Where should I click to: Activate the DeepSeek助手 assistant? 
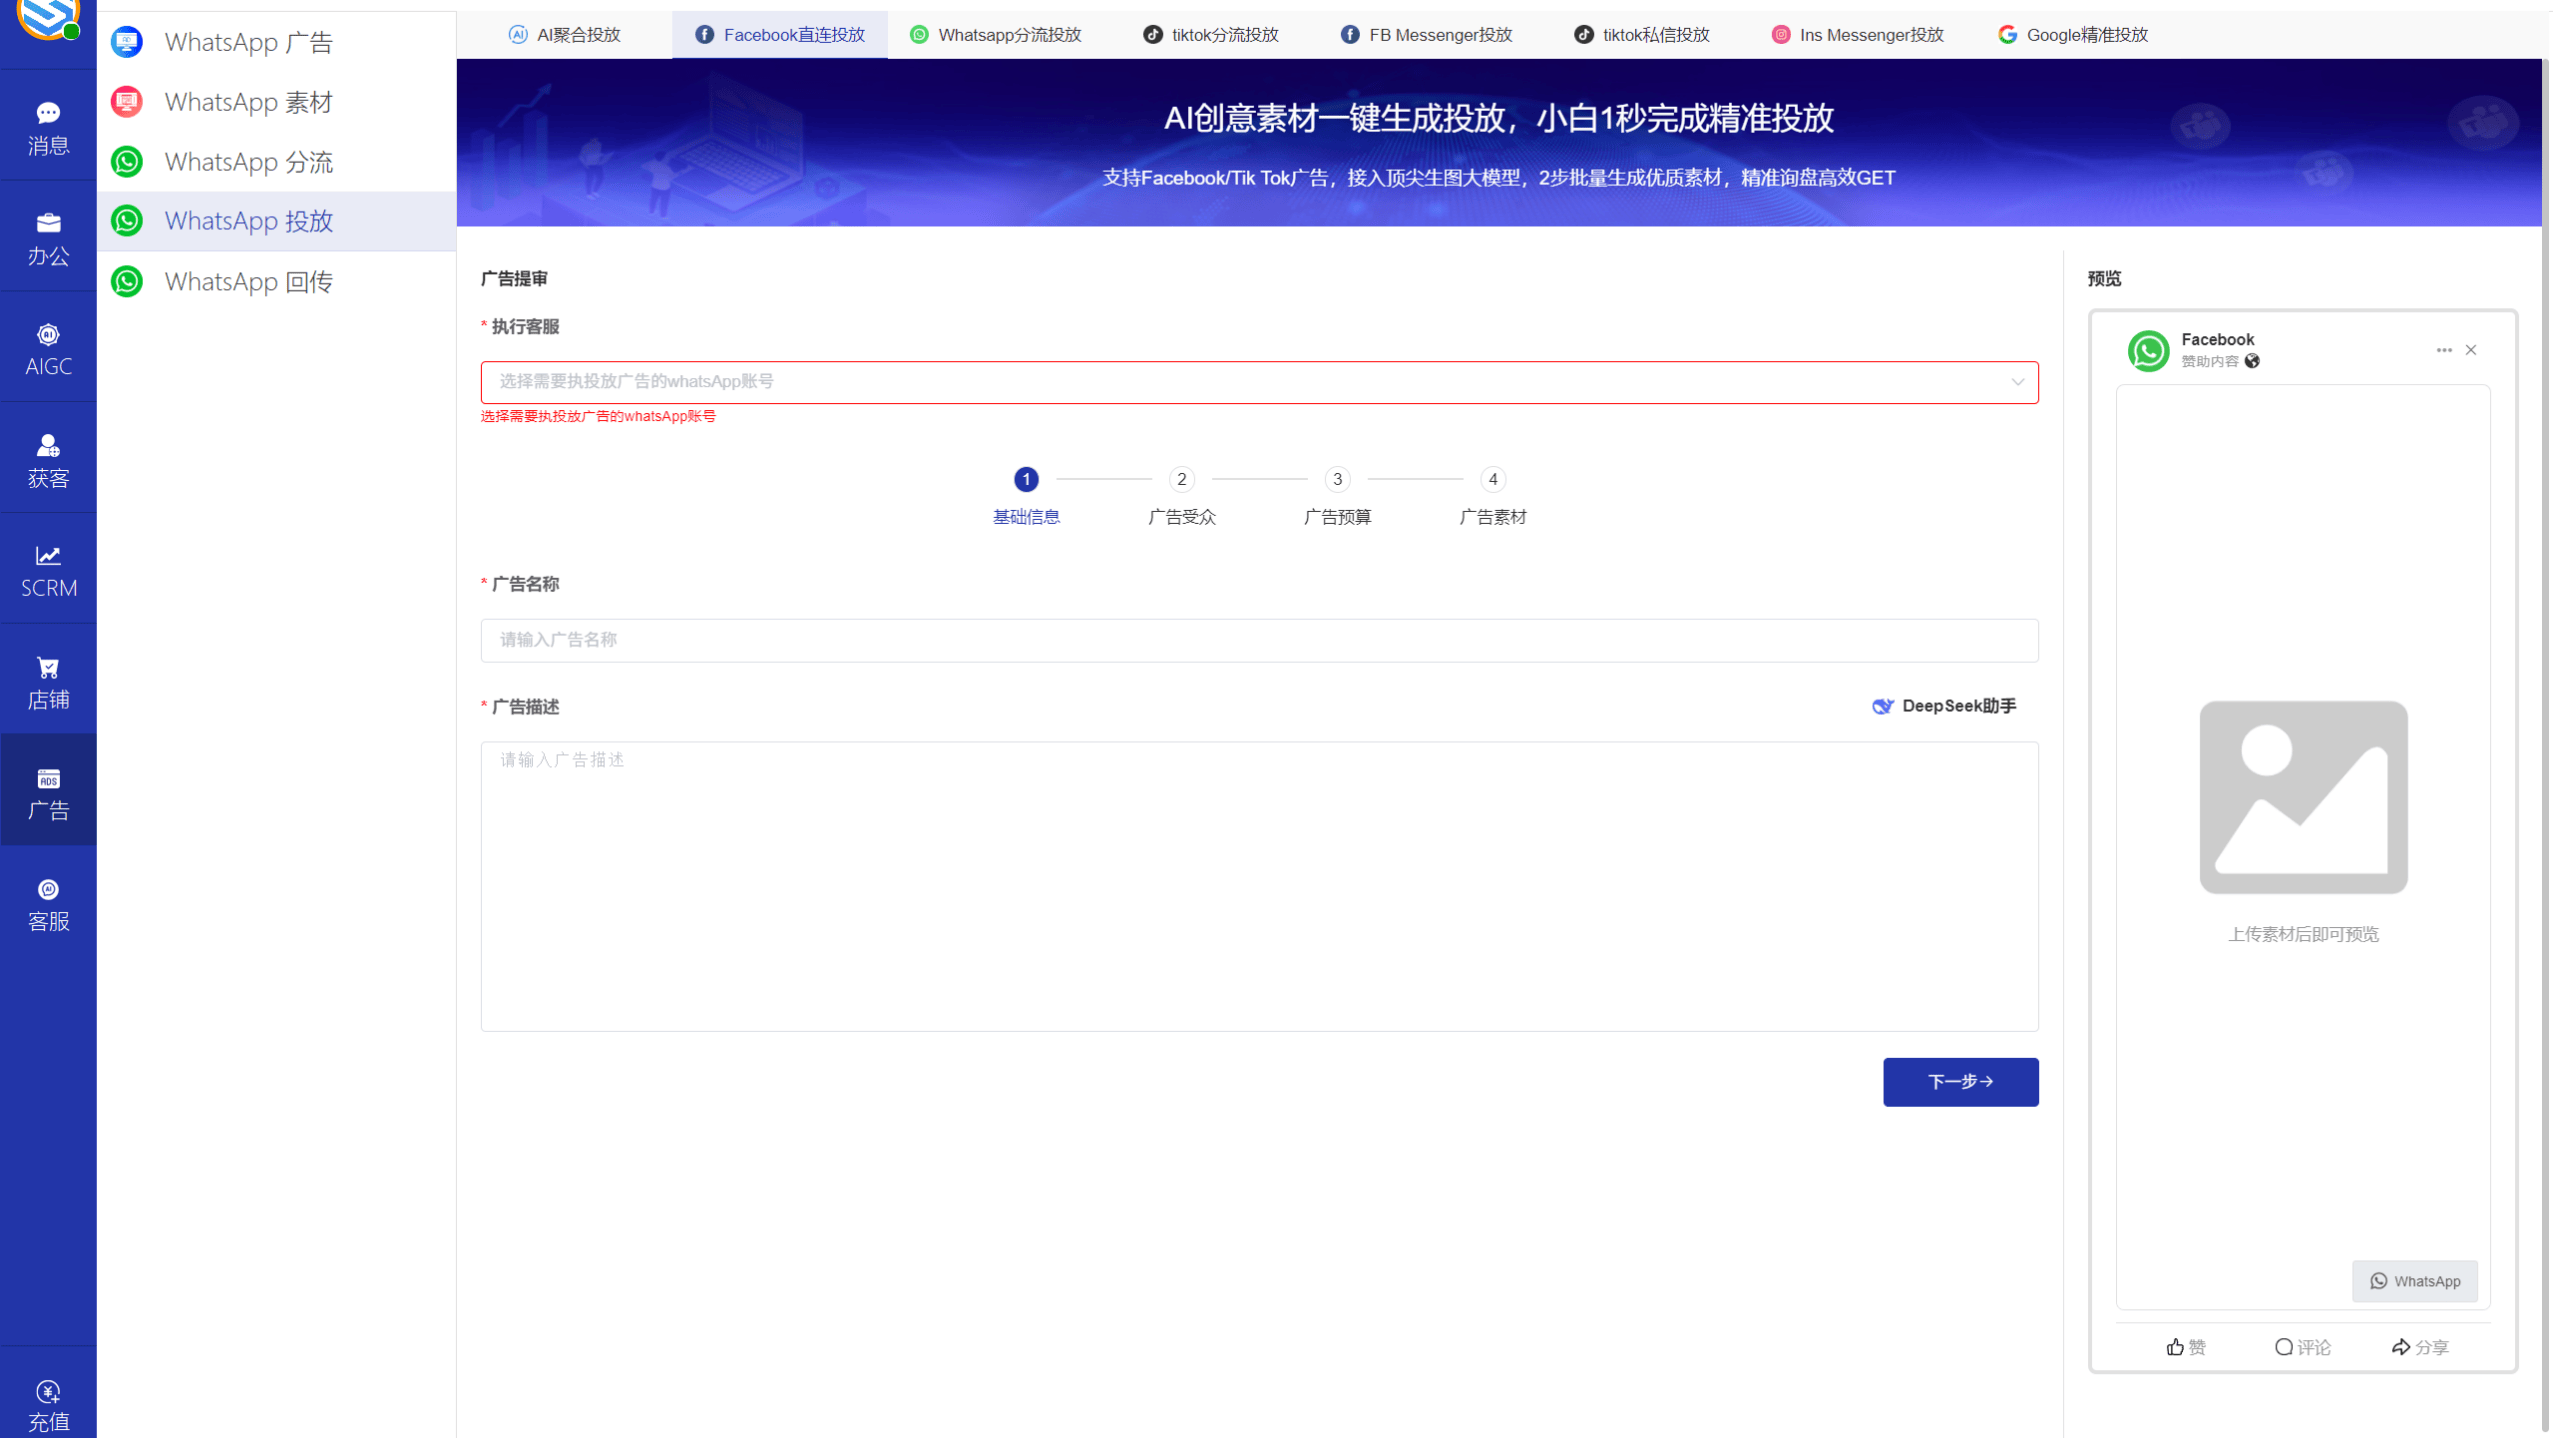pyautogui.click(x=1941, y=705)
